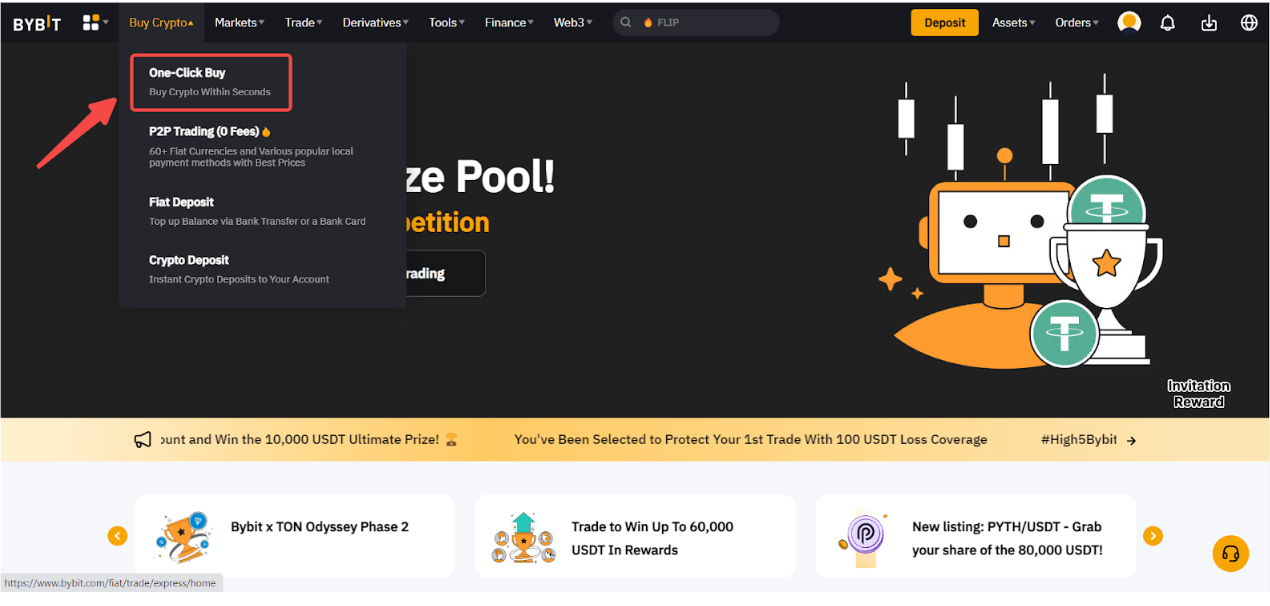The image size is (1270, 606).
Task: Expand the Markets dropdown
Action: click(x=239, y=22)
